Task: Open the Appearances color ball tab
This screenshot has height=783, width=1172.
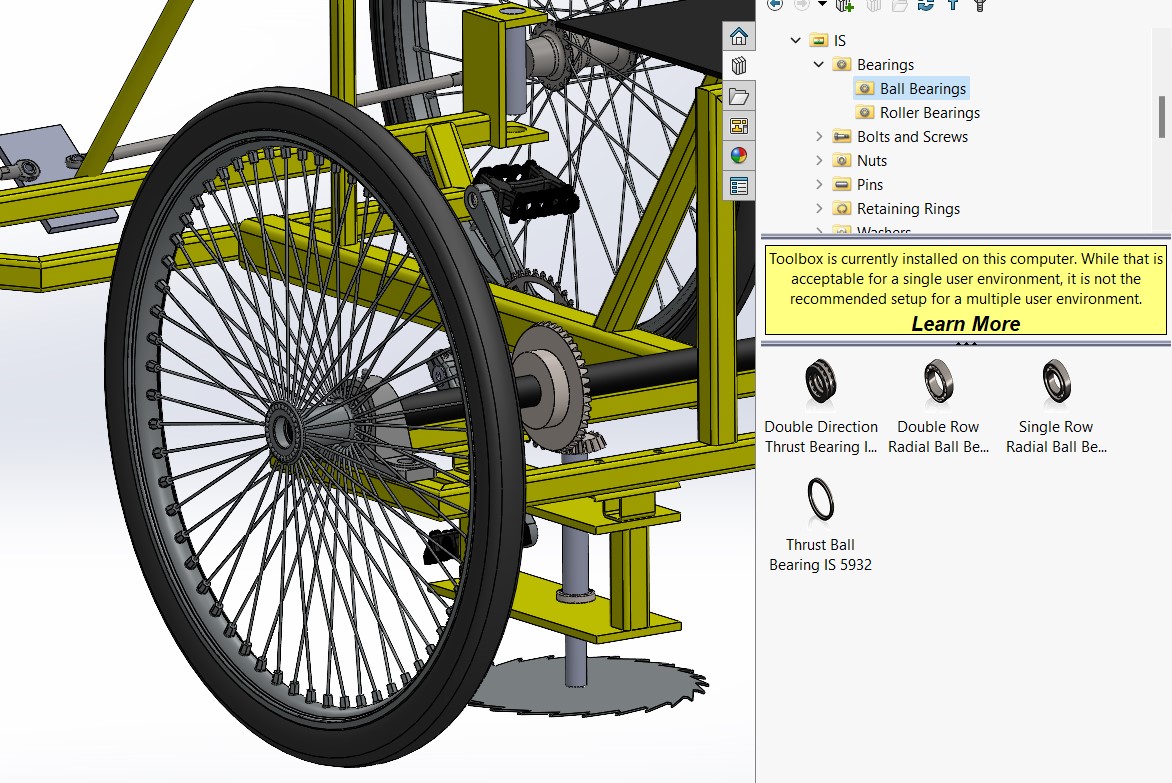Action: [738, 155]
